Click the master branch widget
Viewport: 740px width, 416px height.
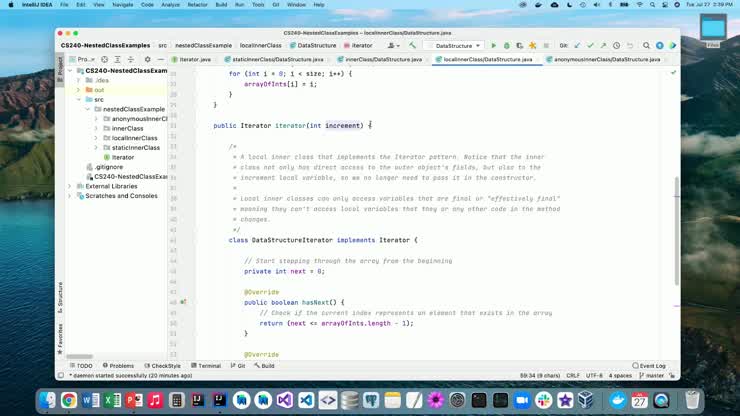tap(651, 376)
